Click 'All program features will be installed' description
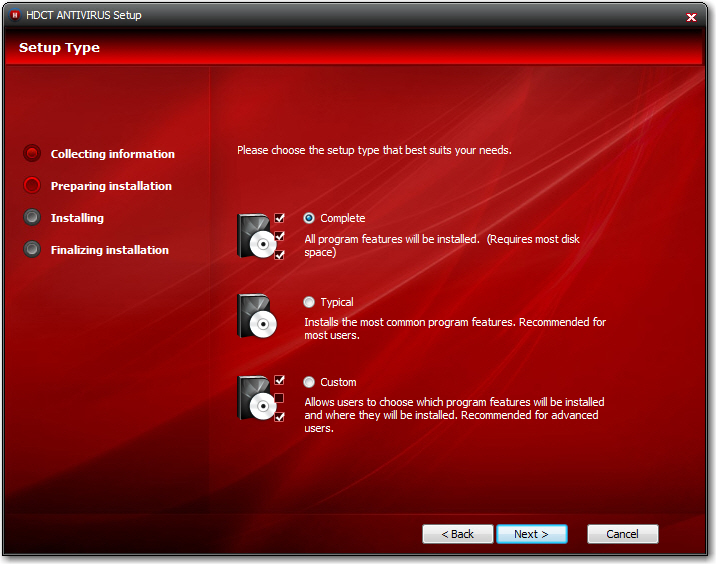Image resolution: width=716 pixels, height=564 pixels. 442,245
